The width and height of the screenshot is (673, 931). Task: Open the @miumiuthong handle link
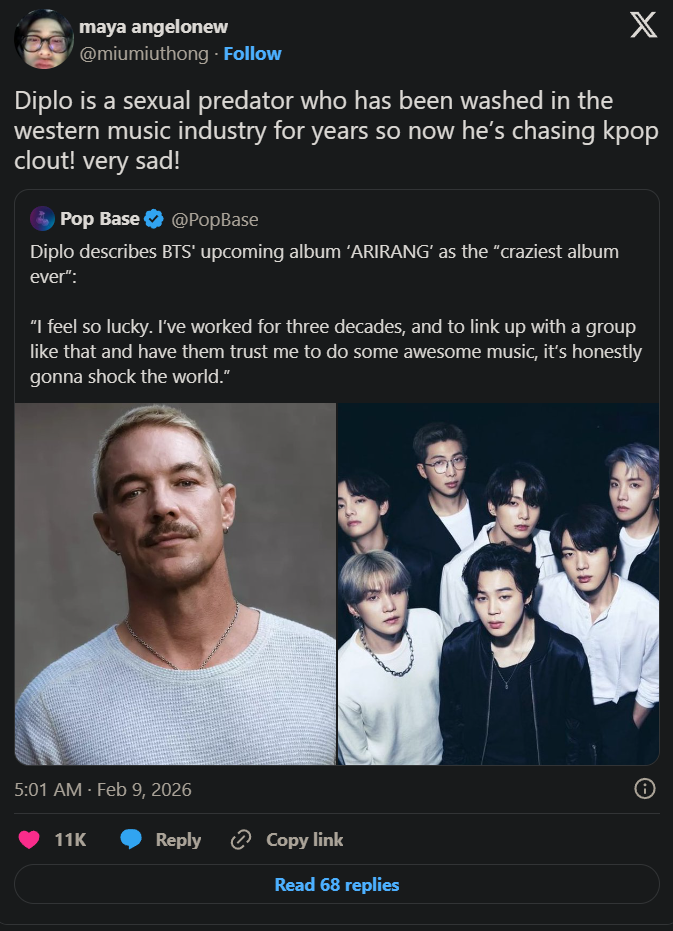point(144,53)
